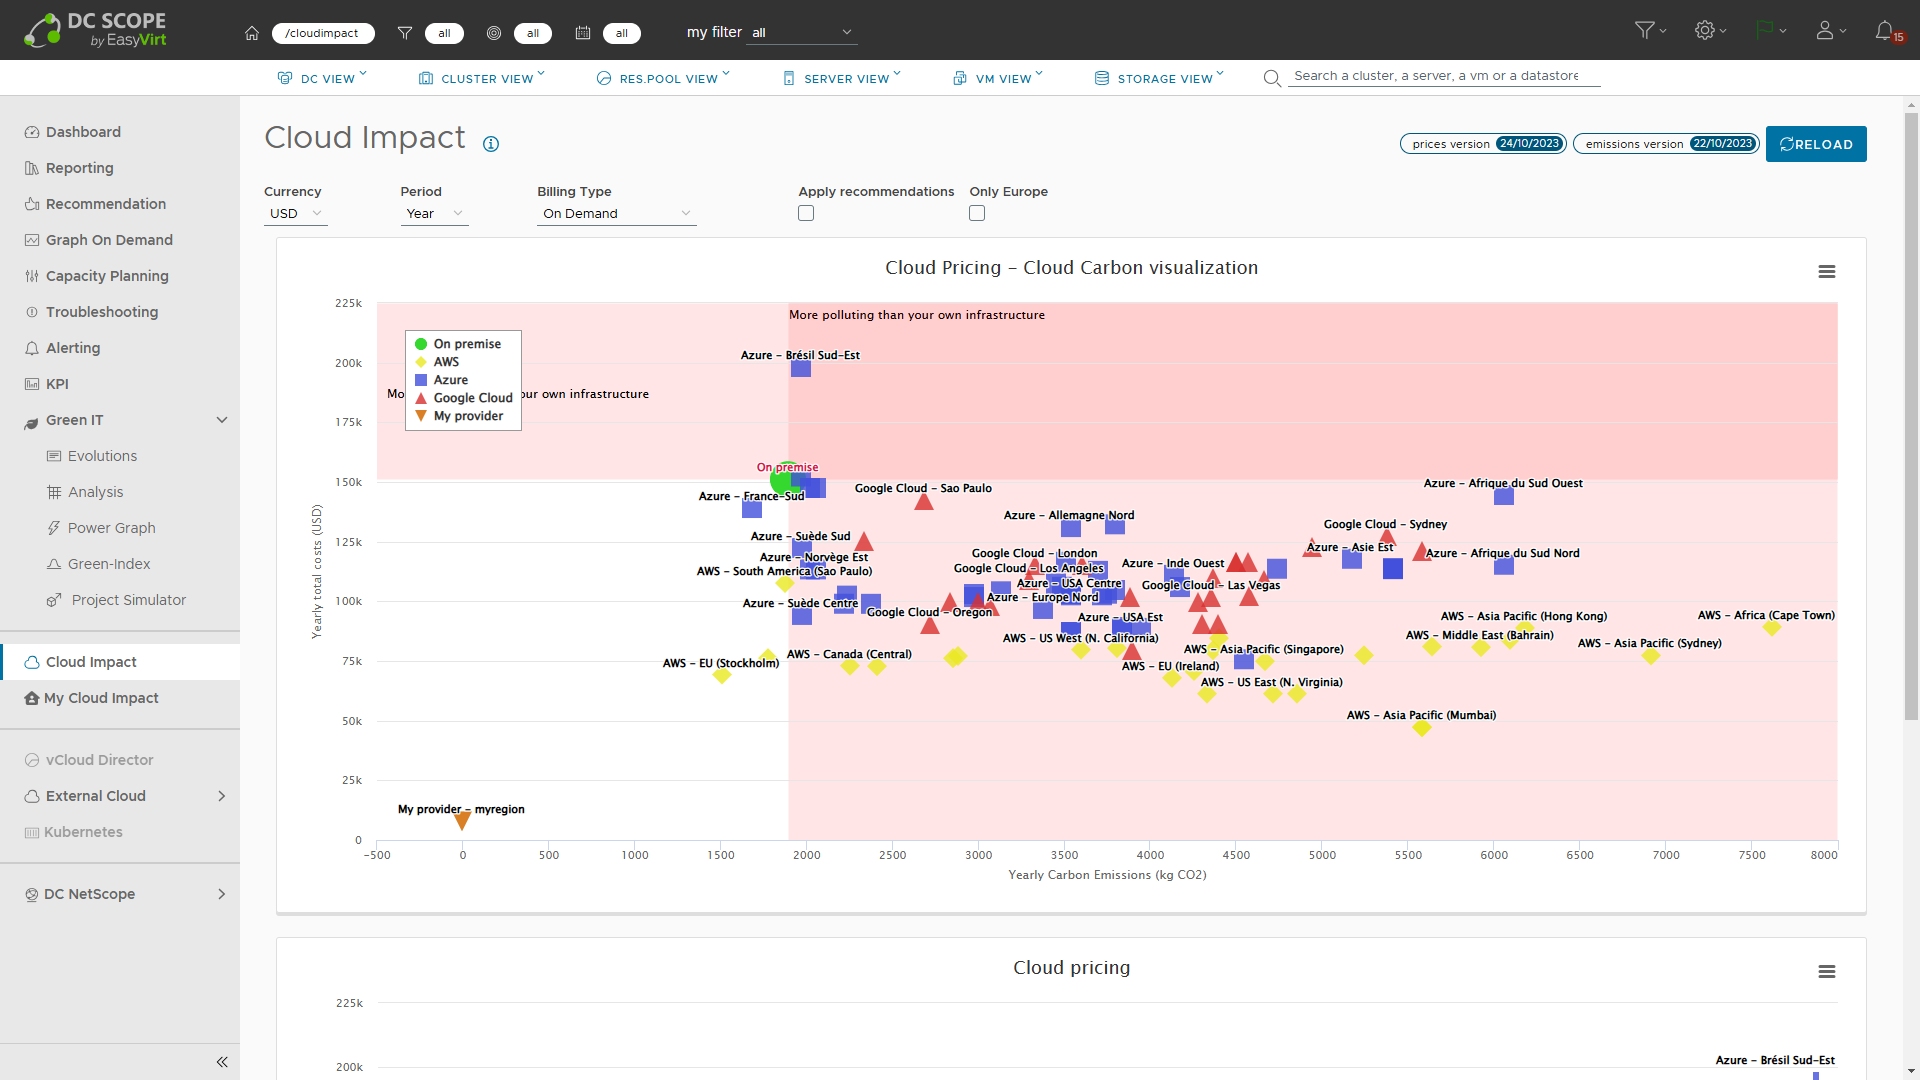
Task: Click the search cluster/server input field
Action: pos(1443,76)
